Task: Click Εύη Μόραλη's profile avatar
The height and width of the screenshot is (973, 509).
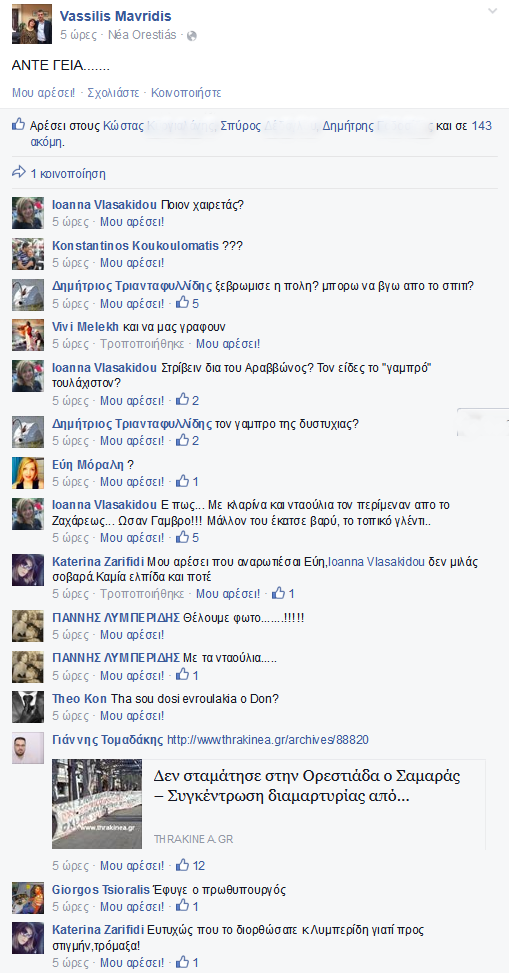Action: (x=28, y=473)
